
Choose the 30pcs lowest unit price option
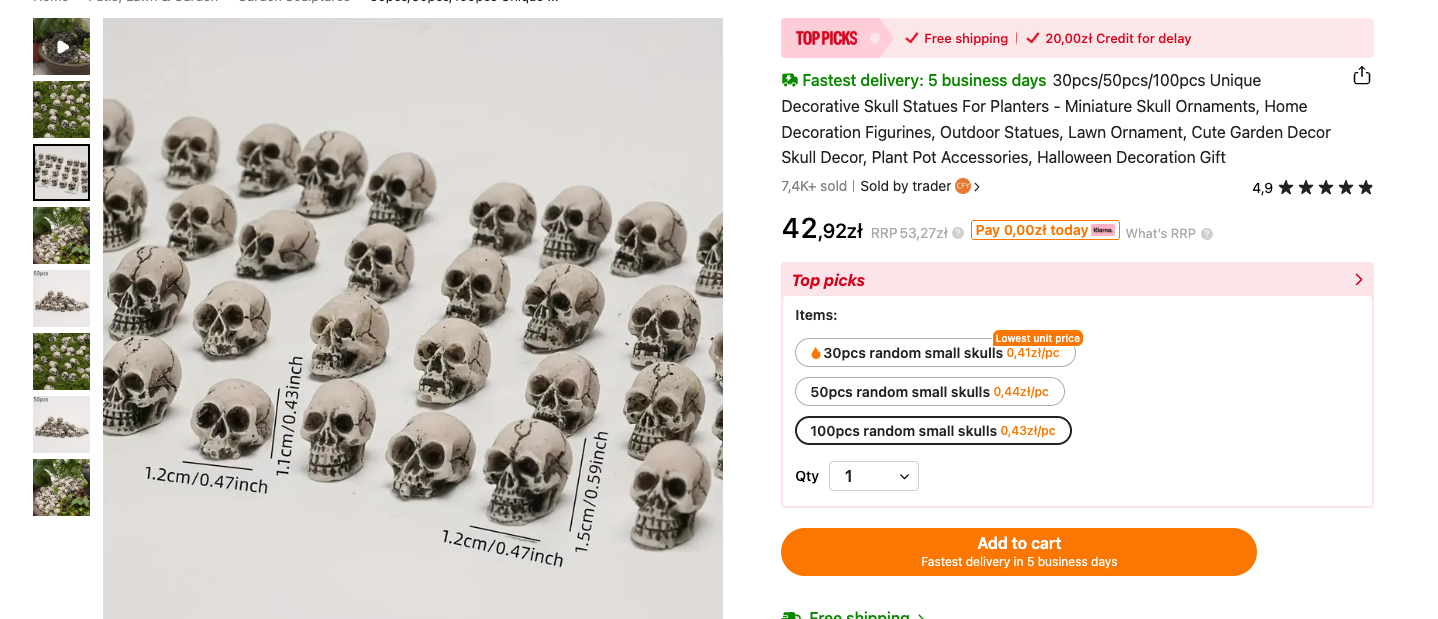click(935, 352)
